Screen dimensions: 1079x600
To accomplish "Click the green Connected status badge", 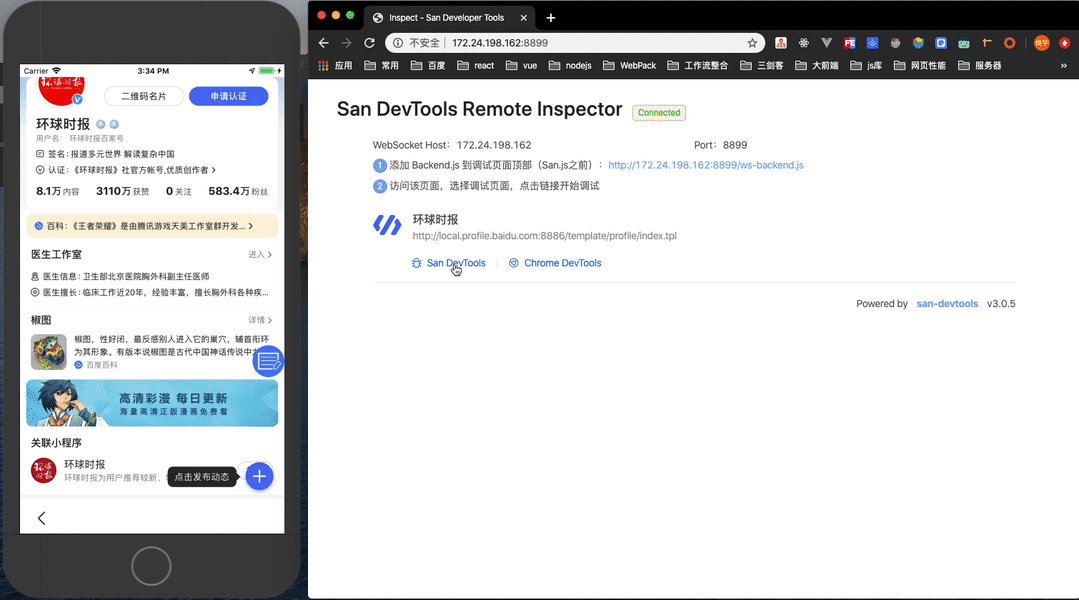I will pos(659,112).
